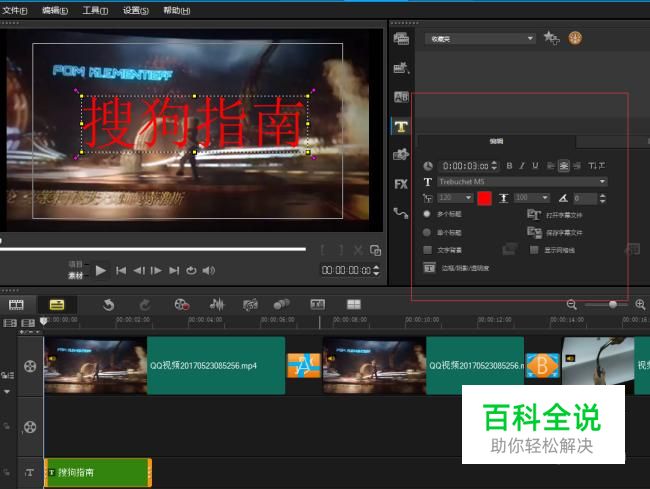Image resolution: width=650 pixels, height=489 pixels.
Task: Open the Transition (AB) library
Action: (x=401, y=97)
